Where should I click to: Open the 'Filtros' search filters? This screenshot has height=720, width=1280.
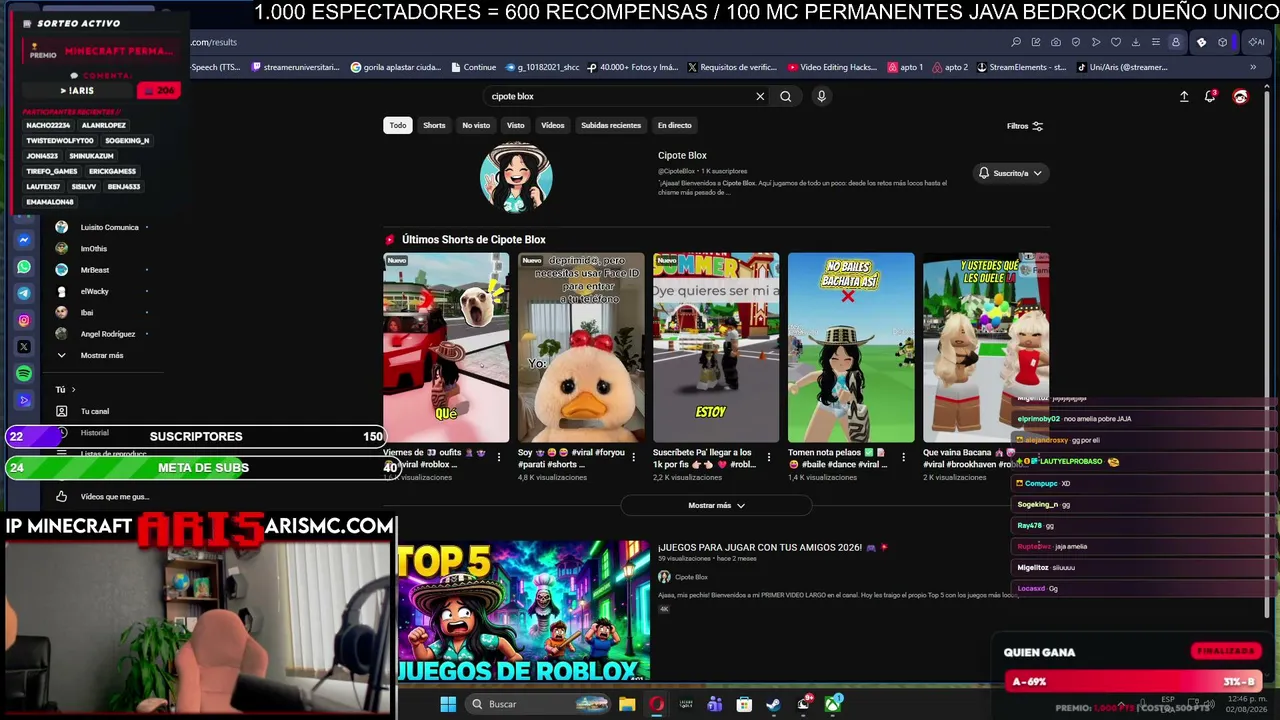click(1025, 126)
